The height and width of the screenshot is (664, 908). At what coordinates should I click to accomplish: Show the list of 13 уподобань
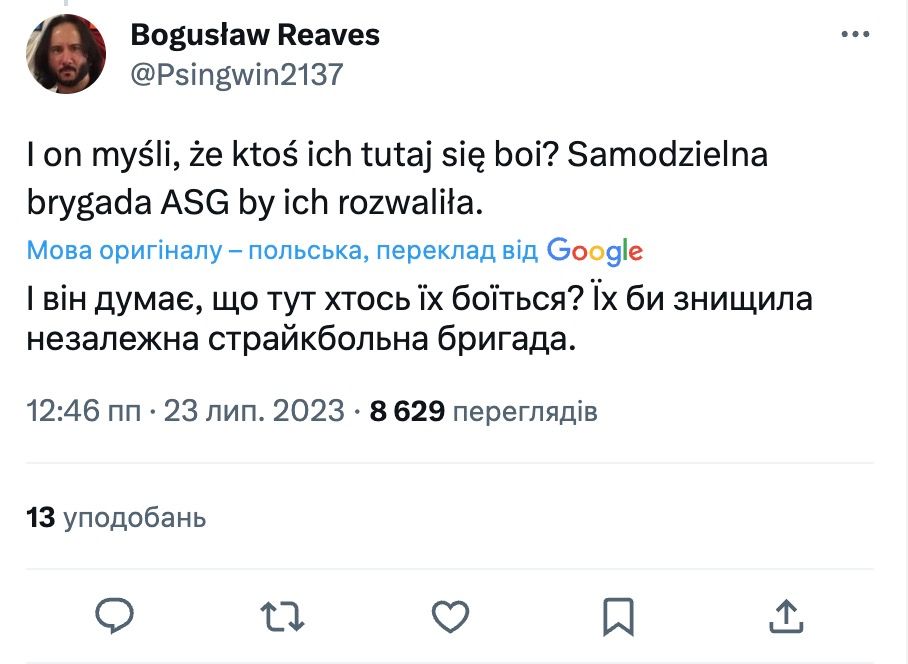(116, 518)
